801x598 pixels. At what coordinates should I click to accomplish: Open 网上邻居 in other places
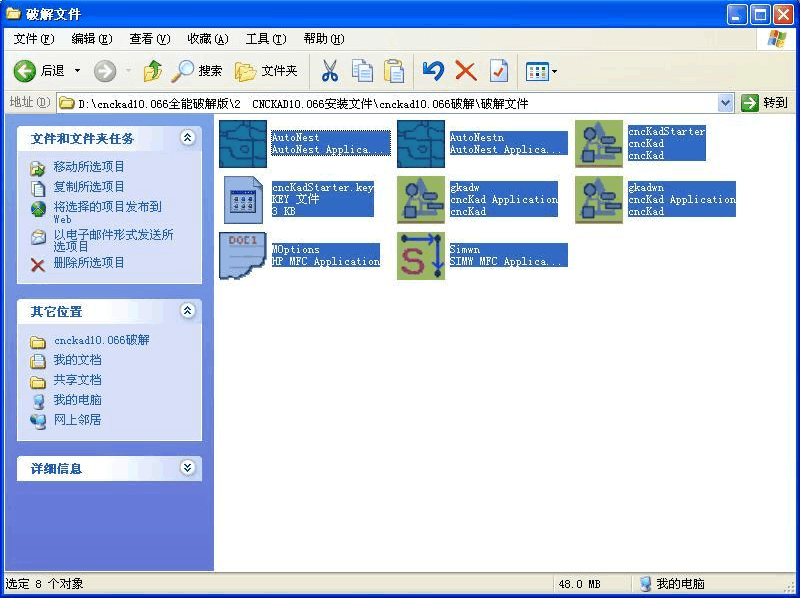(x=77, y=420)
